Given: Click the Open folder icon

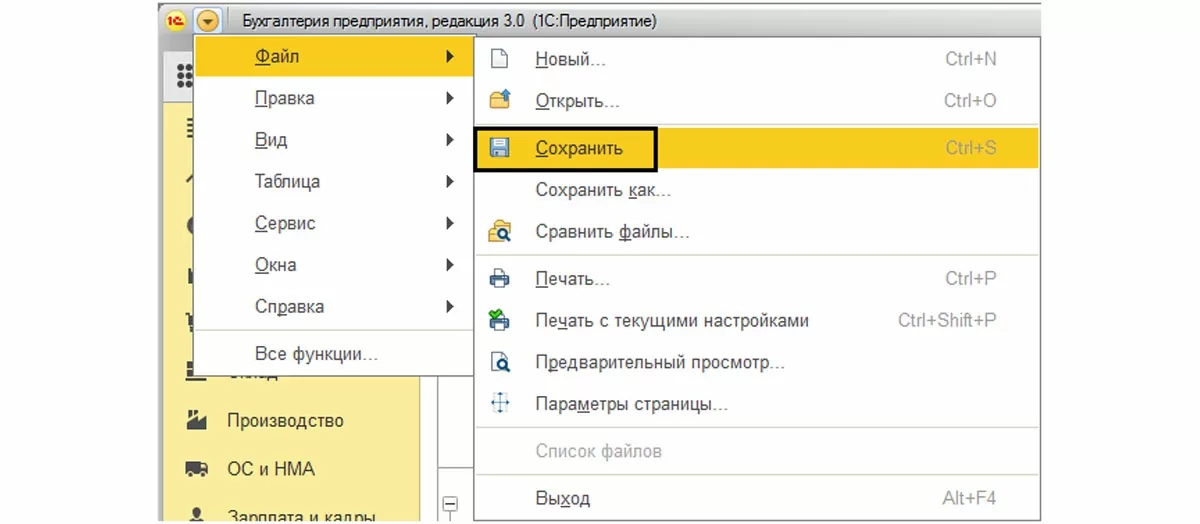Looking at the screenshot, I should pos(498,101).
